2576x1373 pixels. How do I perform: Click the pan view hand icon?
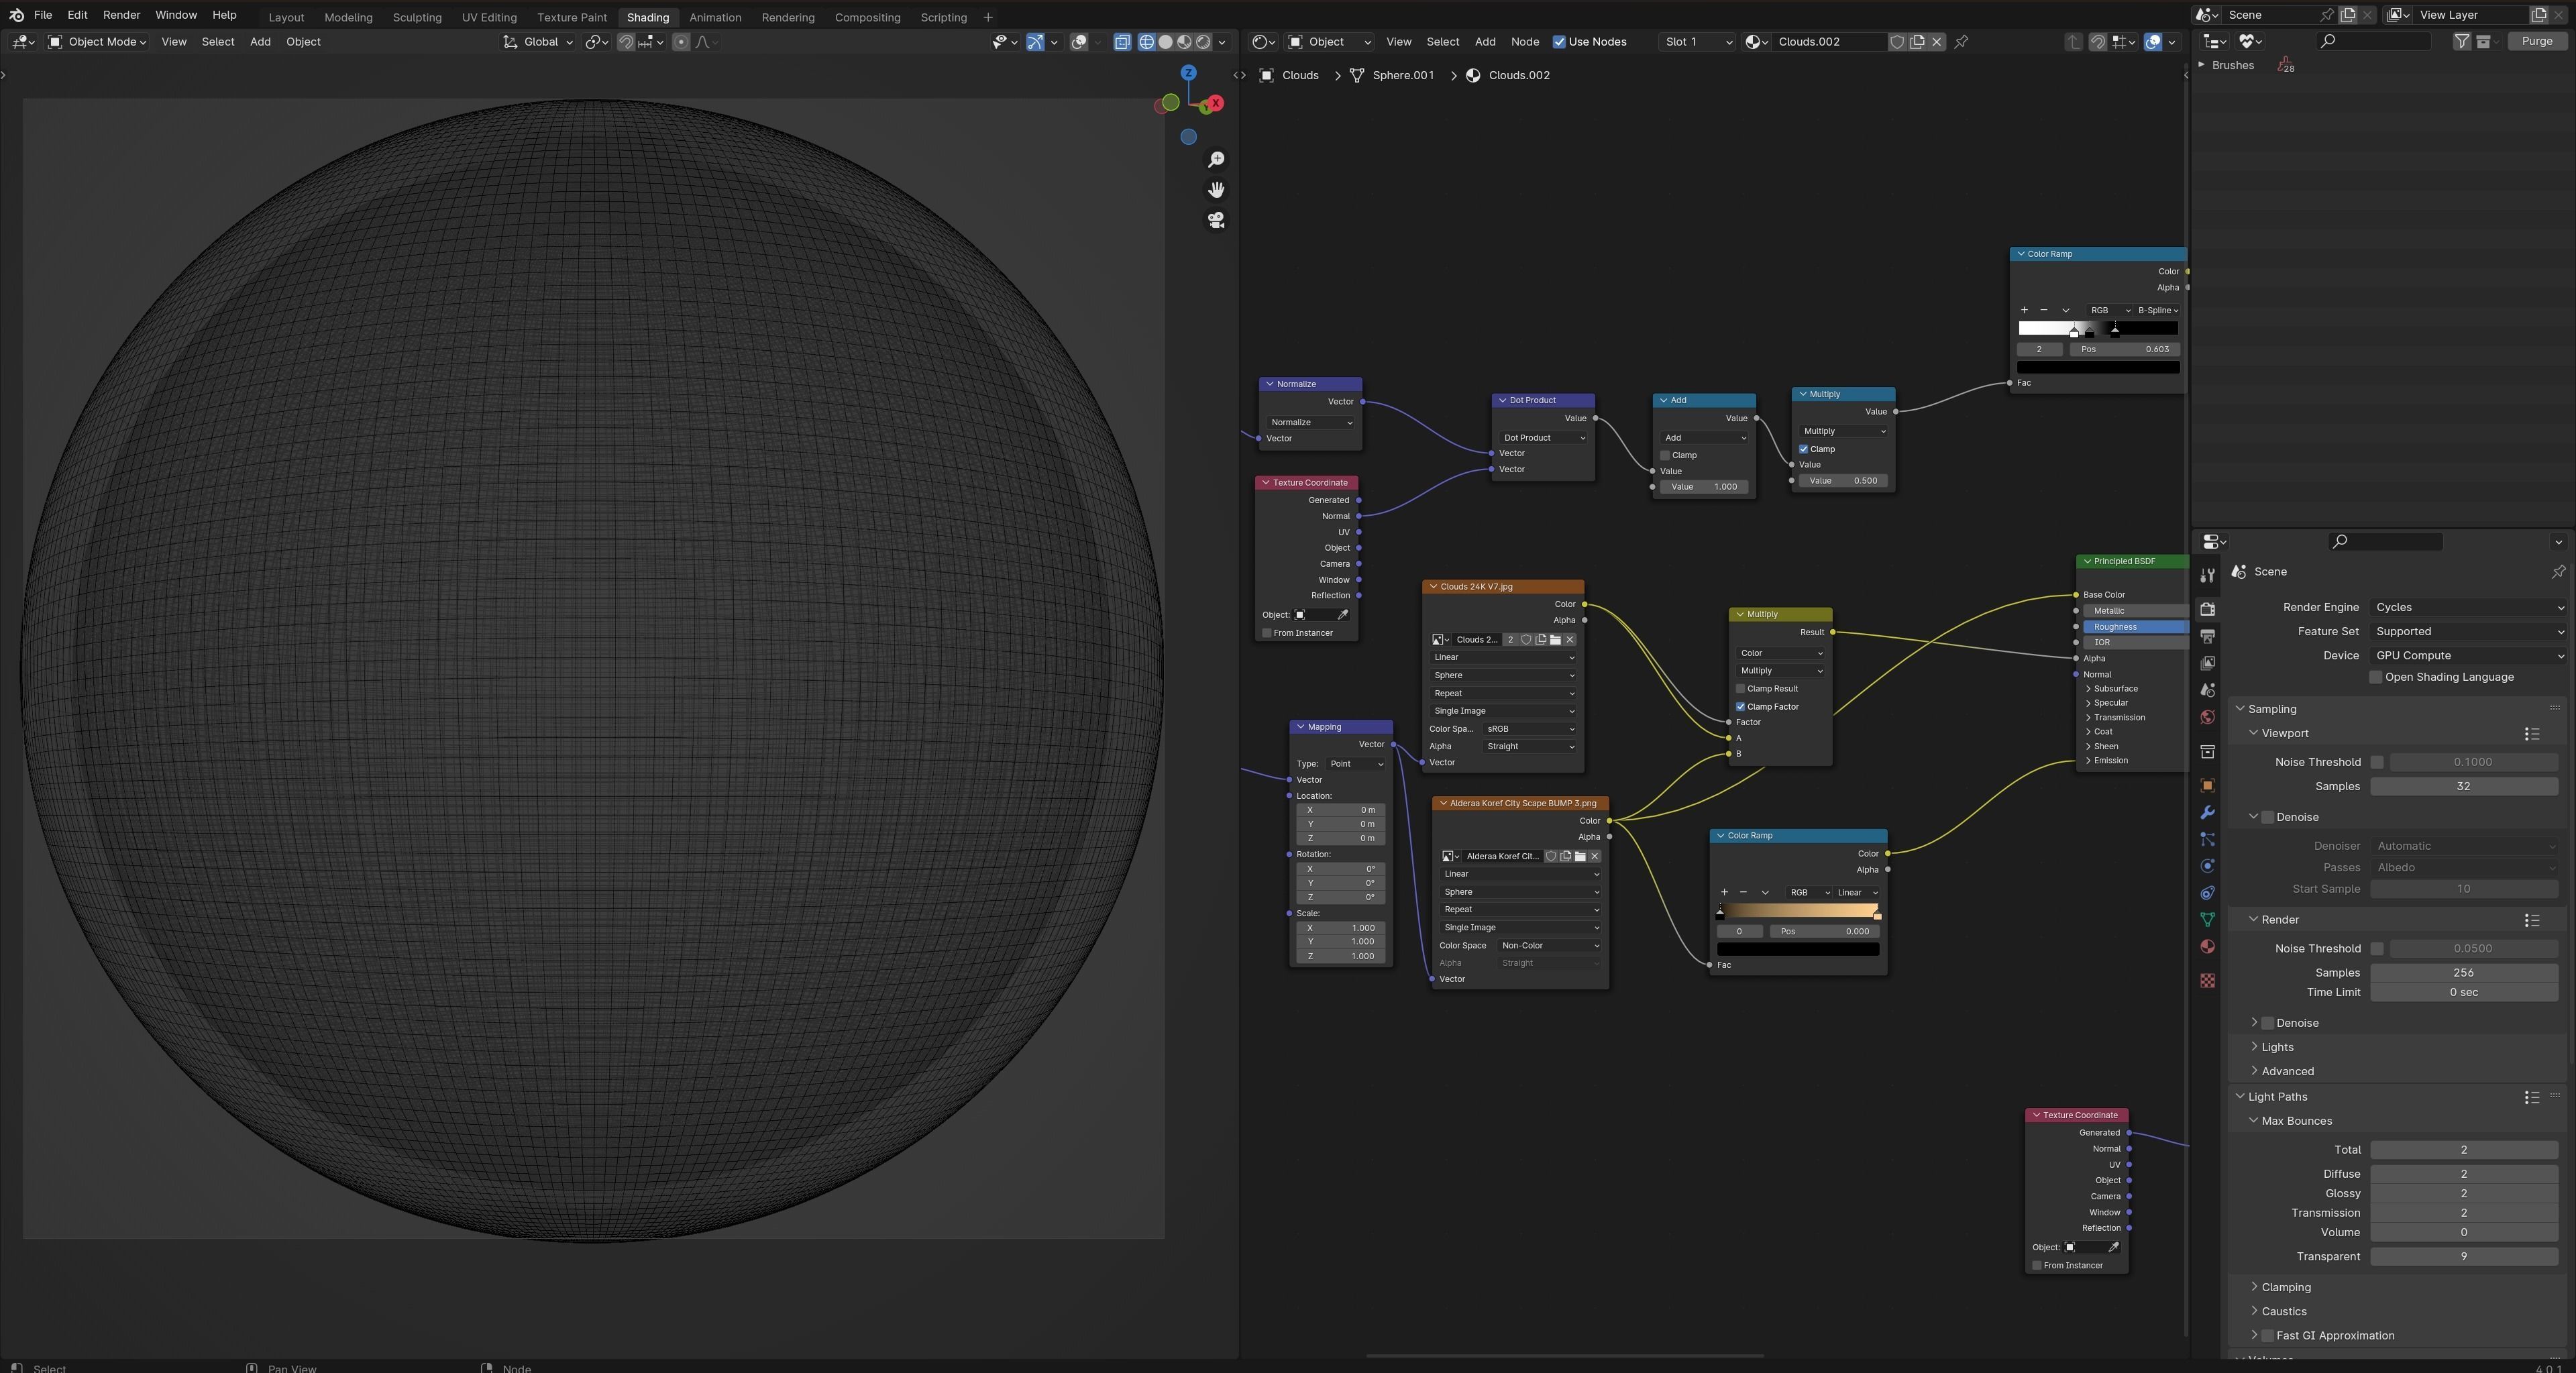(x=1216, y=190)
